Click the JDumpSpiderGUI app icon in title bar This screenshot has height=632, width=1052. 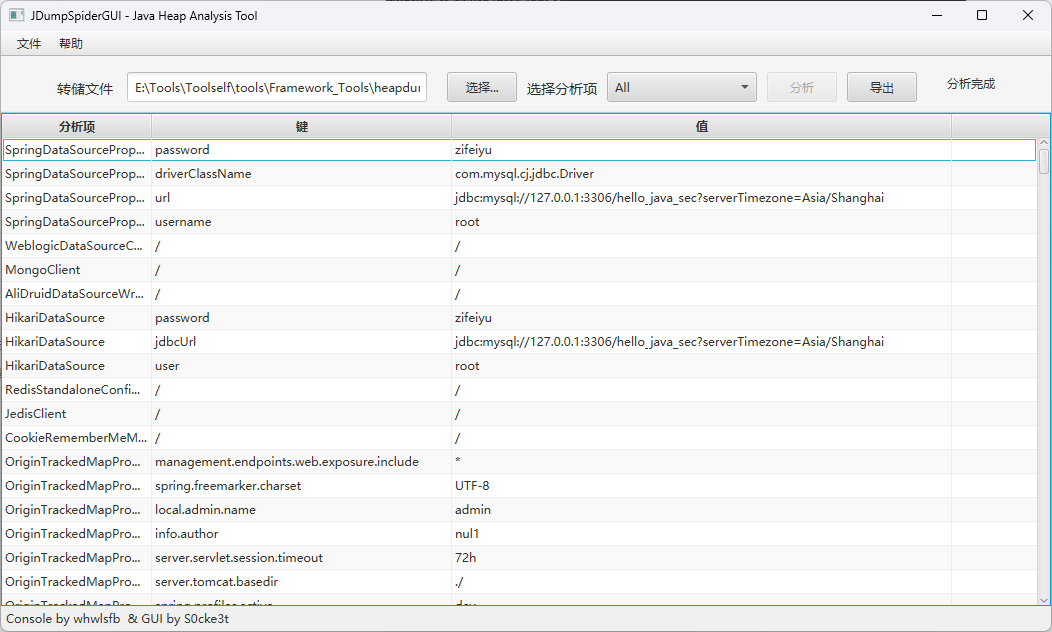16,15
